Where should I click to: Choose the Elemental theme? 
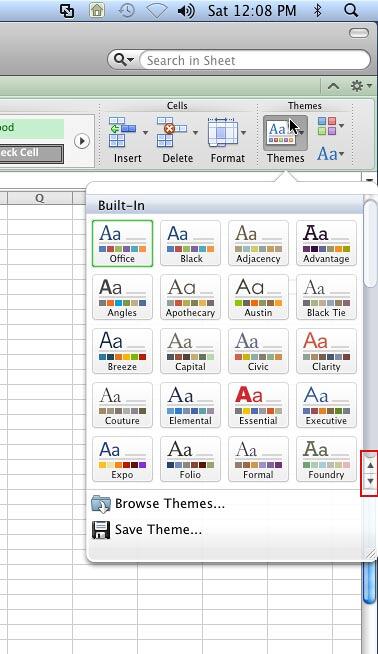190,405
